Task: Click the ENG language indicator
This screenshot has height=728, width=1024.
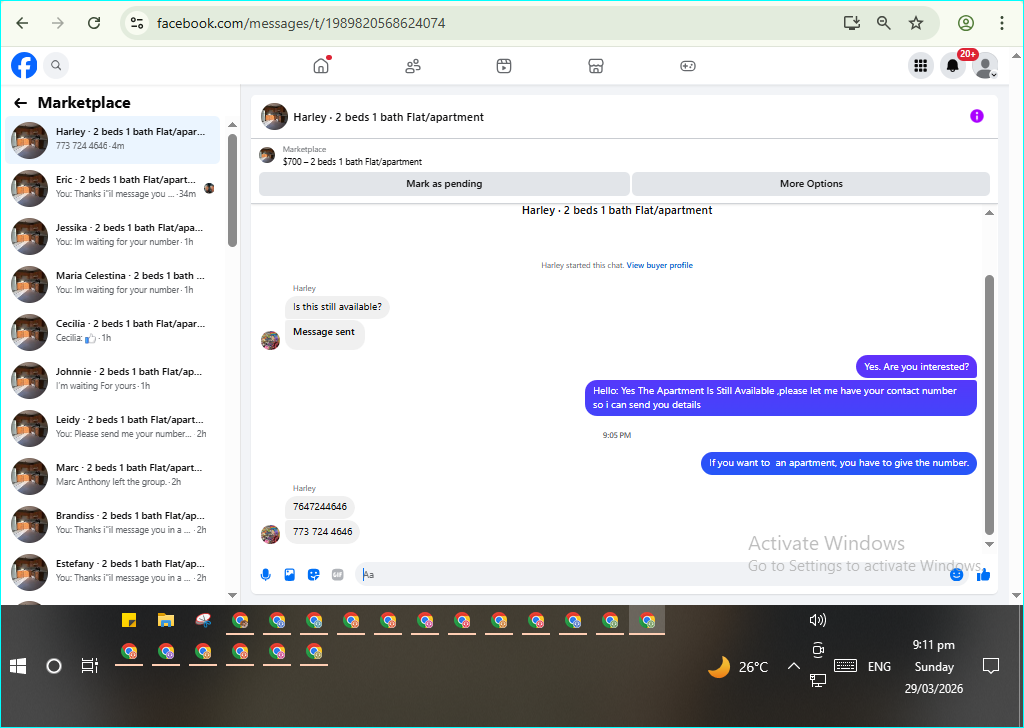Action: coord(879,667)
